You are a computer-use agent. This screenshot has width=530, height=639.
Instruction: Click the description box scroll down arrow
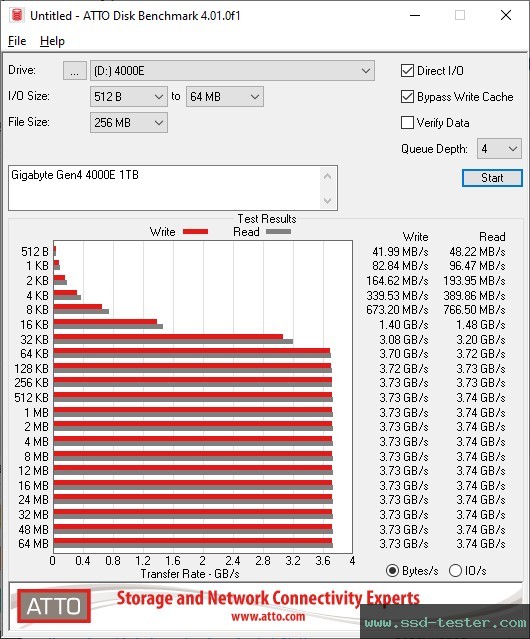pyautogui.click(x=328, y=200)
